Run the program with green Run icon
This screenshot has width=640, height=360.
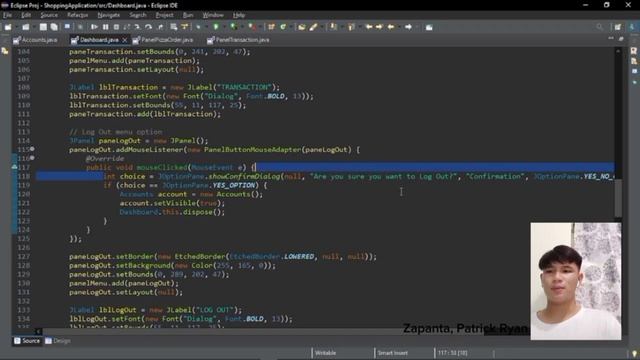click(x=216, y=27)
